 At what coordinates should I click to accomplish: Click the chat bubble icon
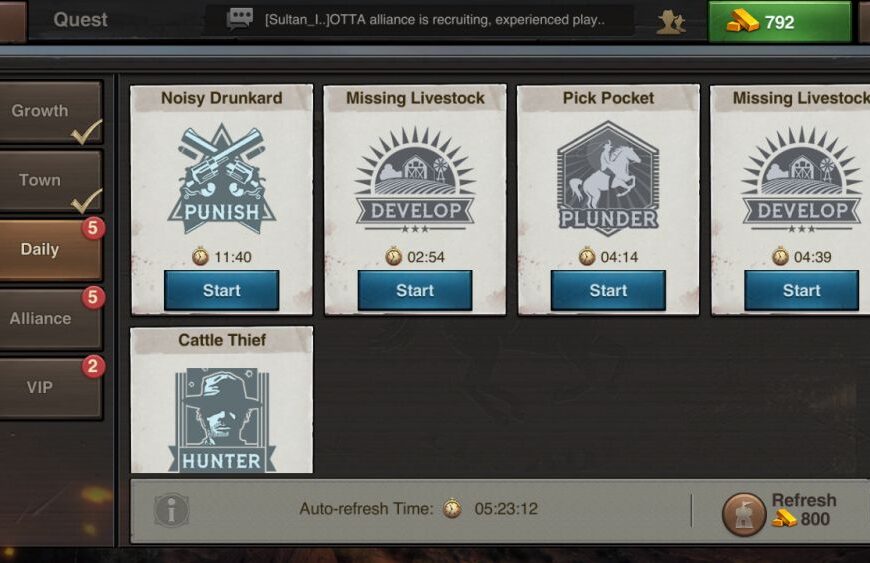click(x=240, y=19)
